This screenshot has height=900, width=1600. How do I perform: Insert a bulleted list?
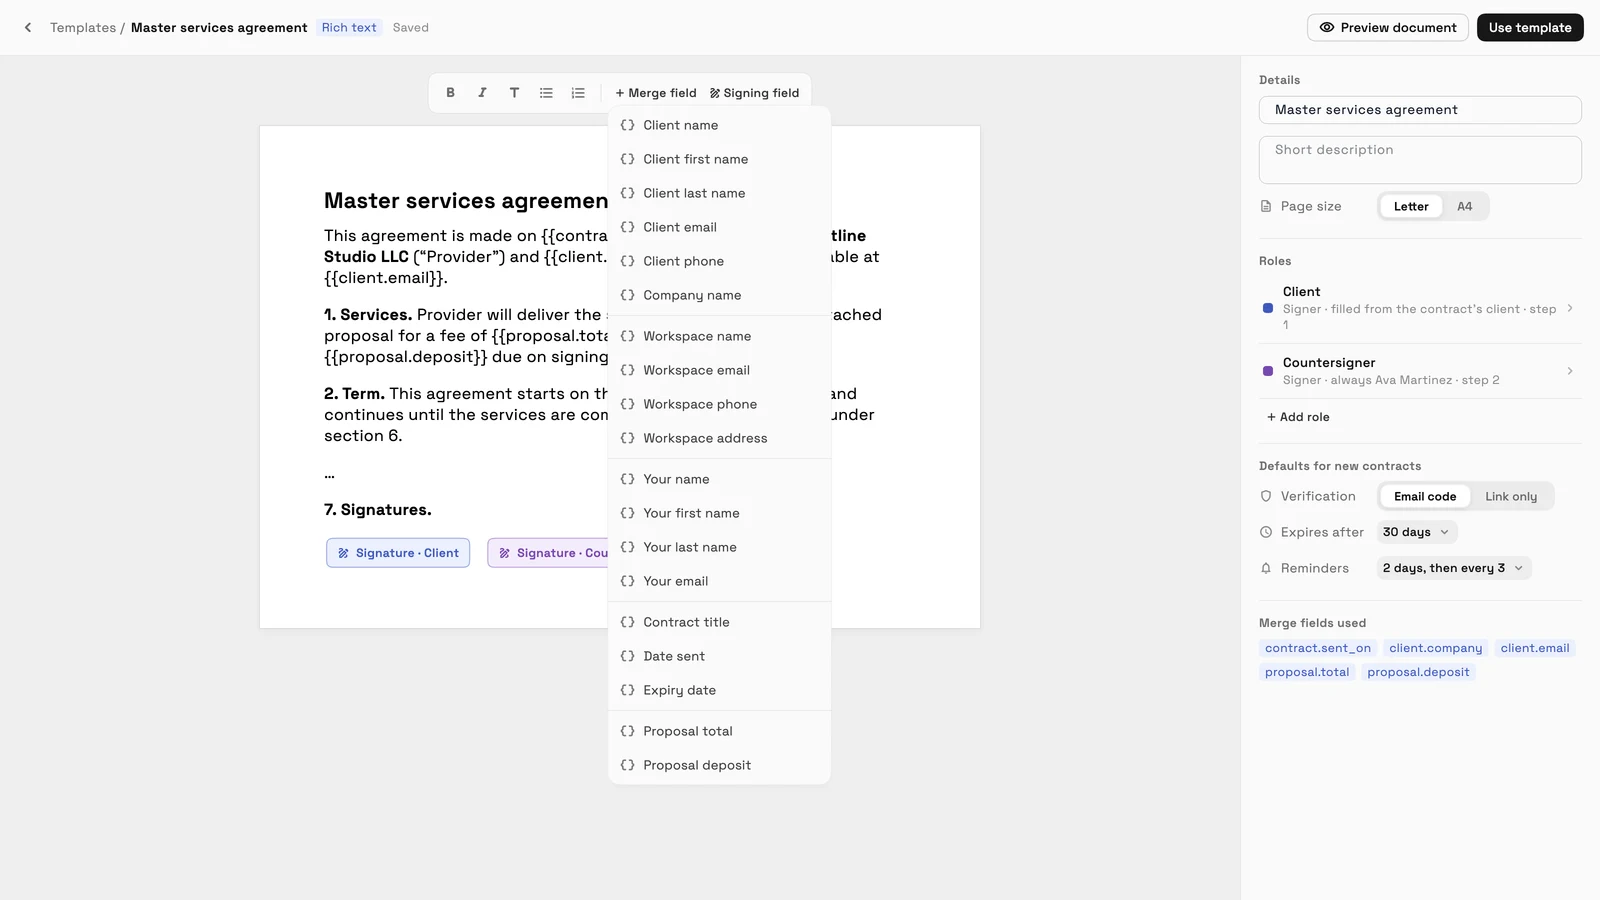546,93
